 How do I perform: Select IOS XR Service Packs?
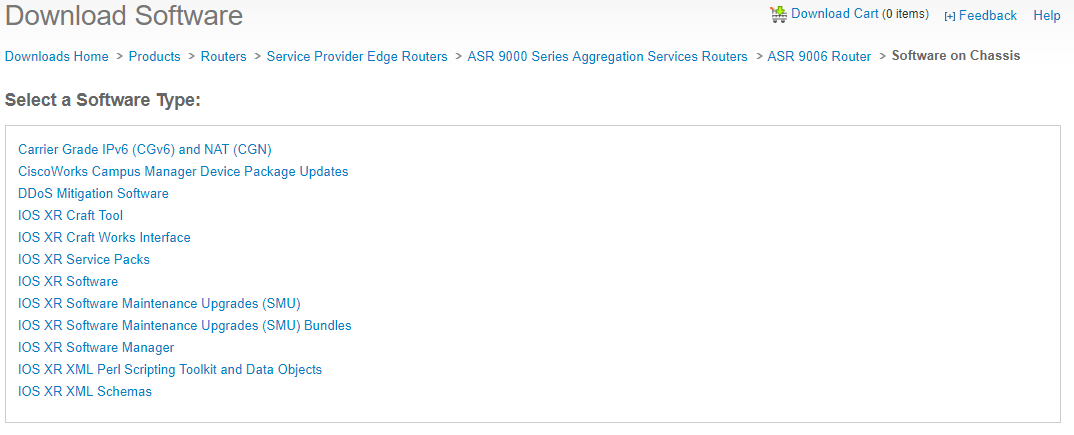[84, 260]
